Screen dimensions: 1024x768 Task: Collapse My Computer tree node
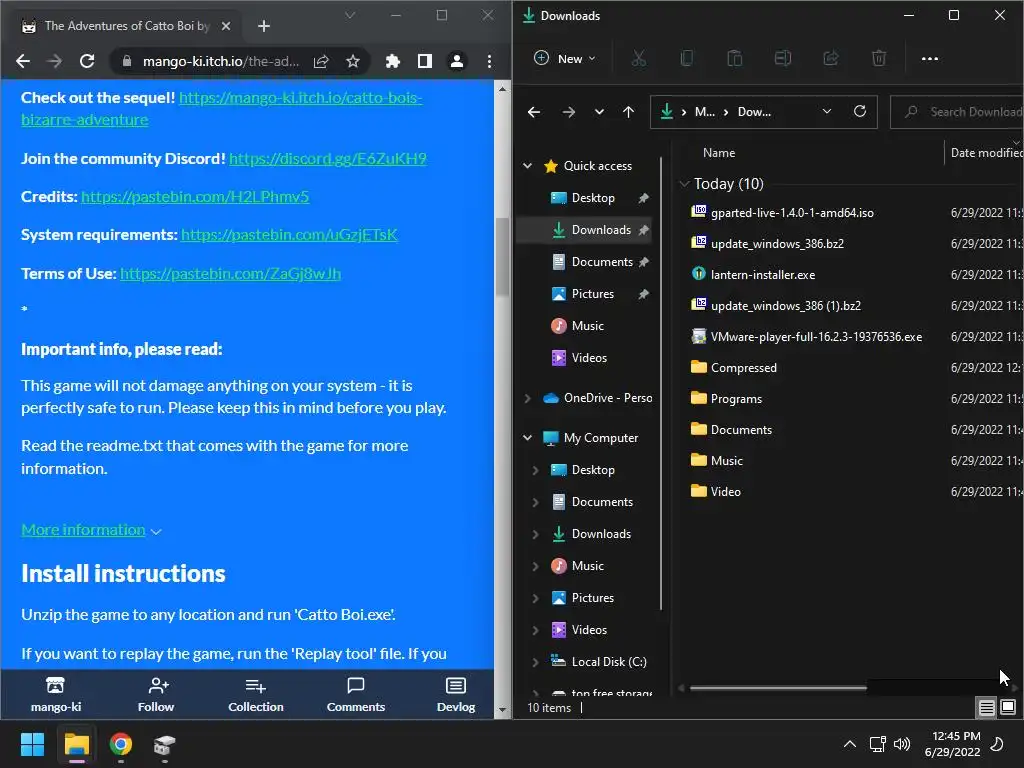click(528, 438)
